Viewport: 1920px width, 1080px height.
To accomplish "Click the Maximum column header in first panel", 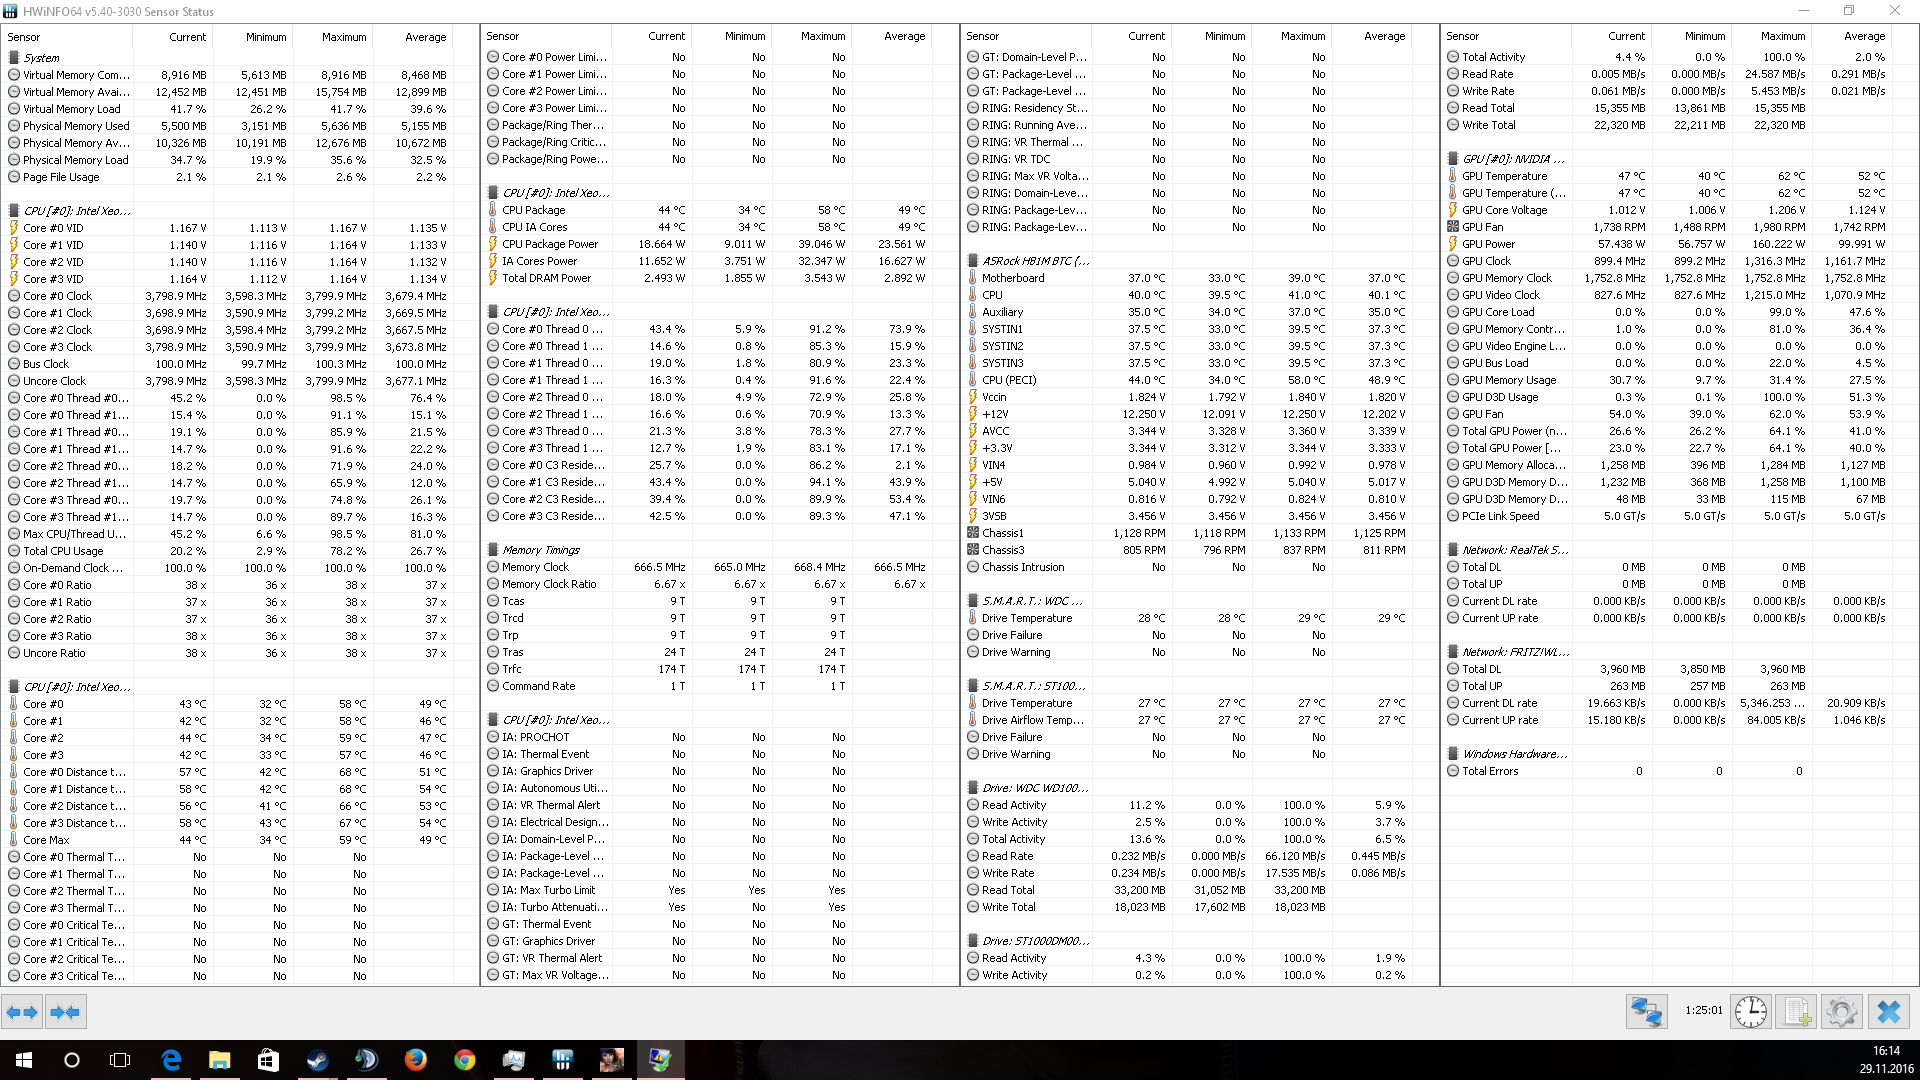I will (x=343, y=37).
